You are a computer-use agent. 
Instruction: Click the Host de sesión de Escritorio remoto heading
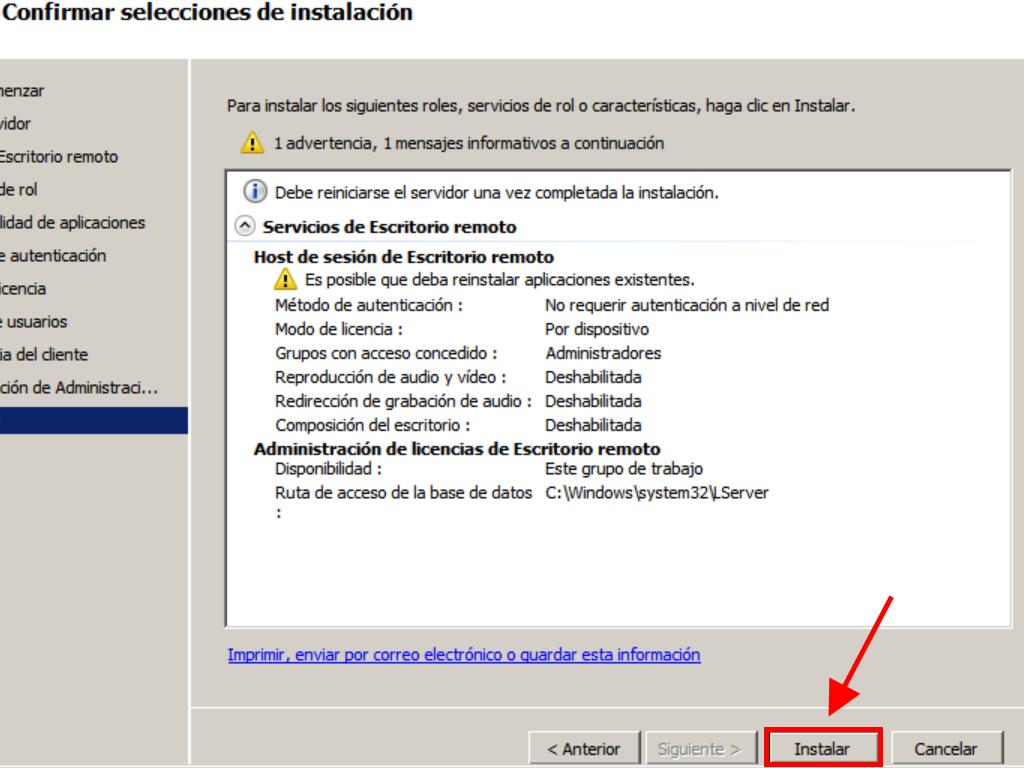[x=404, y=258]
